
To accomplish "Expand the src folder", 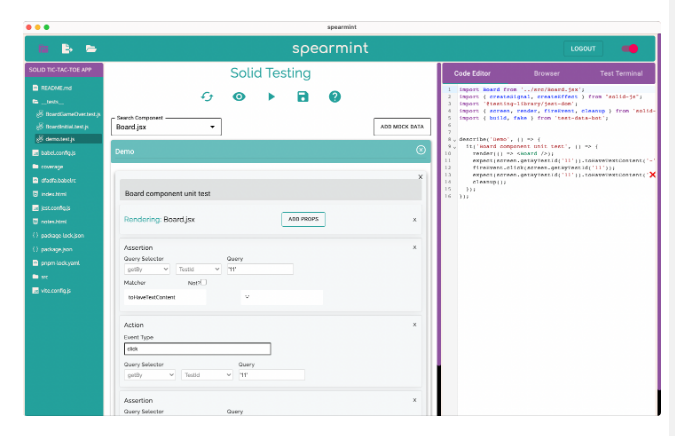I will click(x=40, y=277).
